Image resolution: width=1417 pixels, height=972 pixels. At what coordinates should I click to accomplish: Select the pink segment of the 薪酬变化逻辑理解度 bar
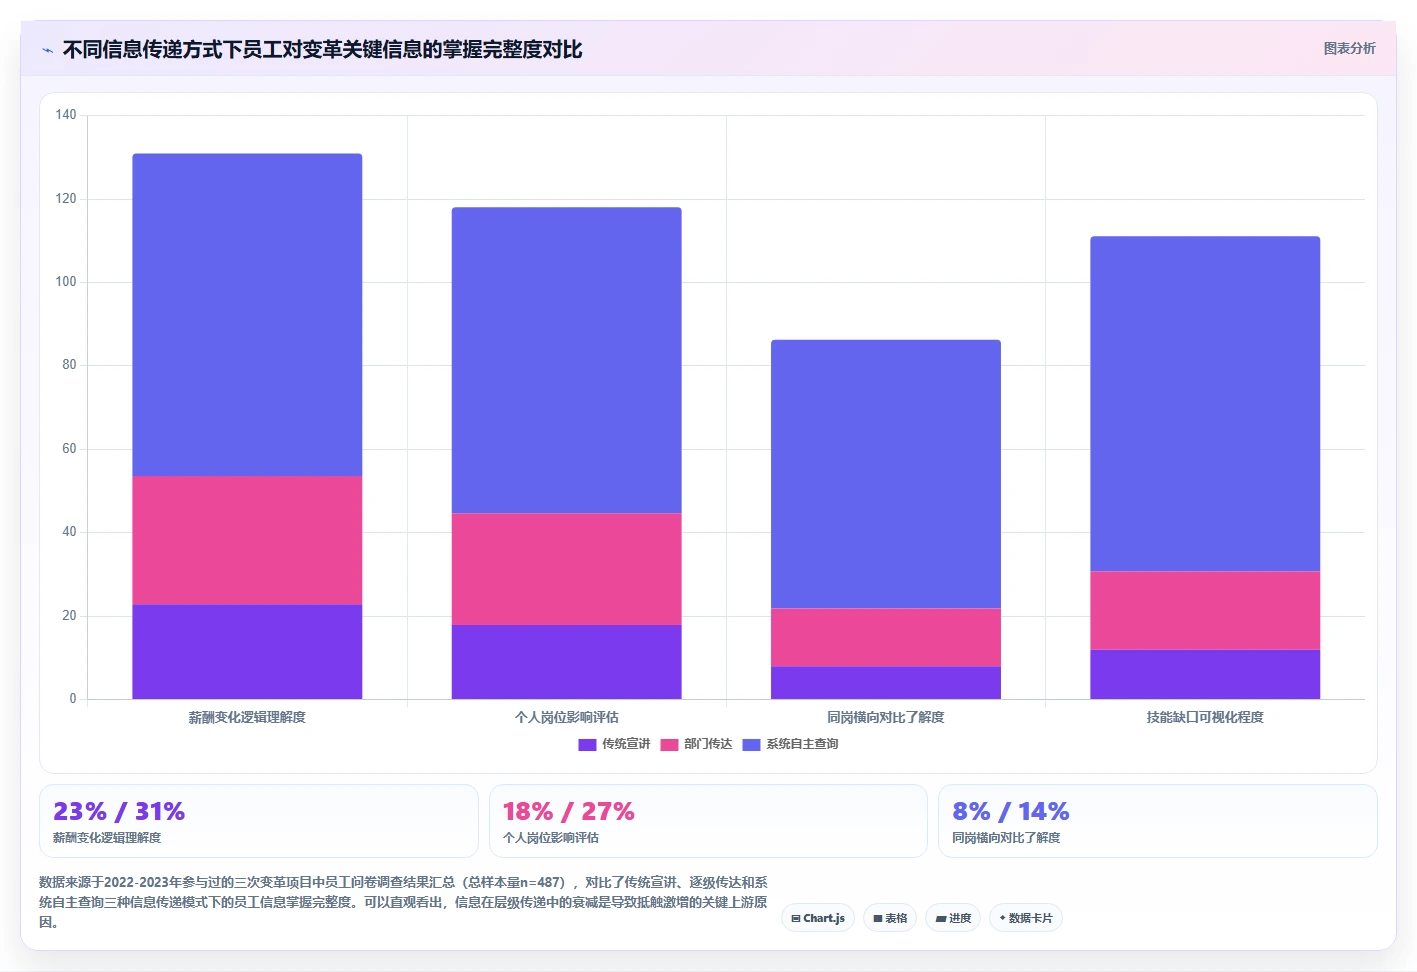pos(247,541)
